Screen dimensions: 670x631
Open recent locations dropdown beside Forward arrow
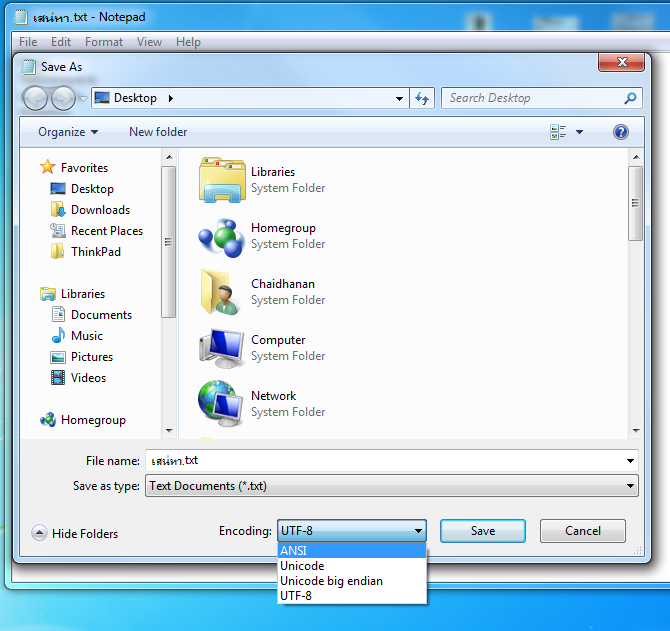coord(83,99)
